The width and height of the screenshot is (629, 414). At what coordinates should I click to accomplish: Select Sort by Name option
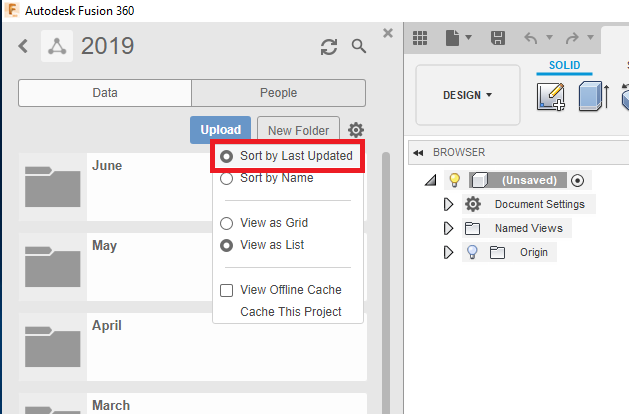(276, 178)
